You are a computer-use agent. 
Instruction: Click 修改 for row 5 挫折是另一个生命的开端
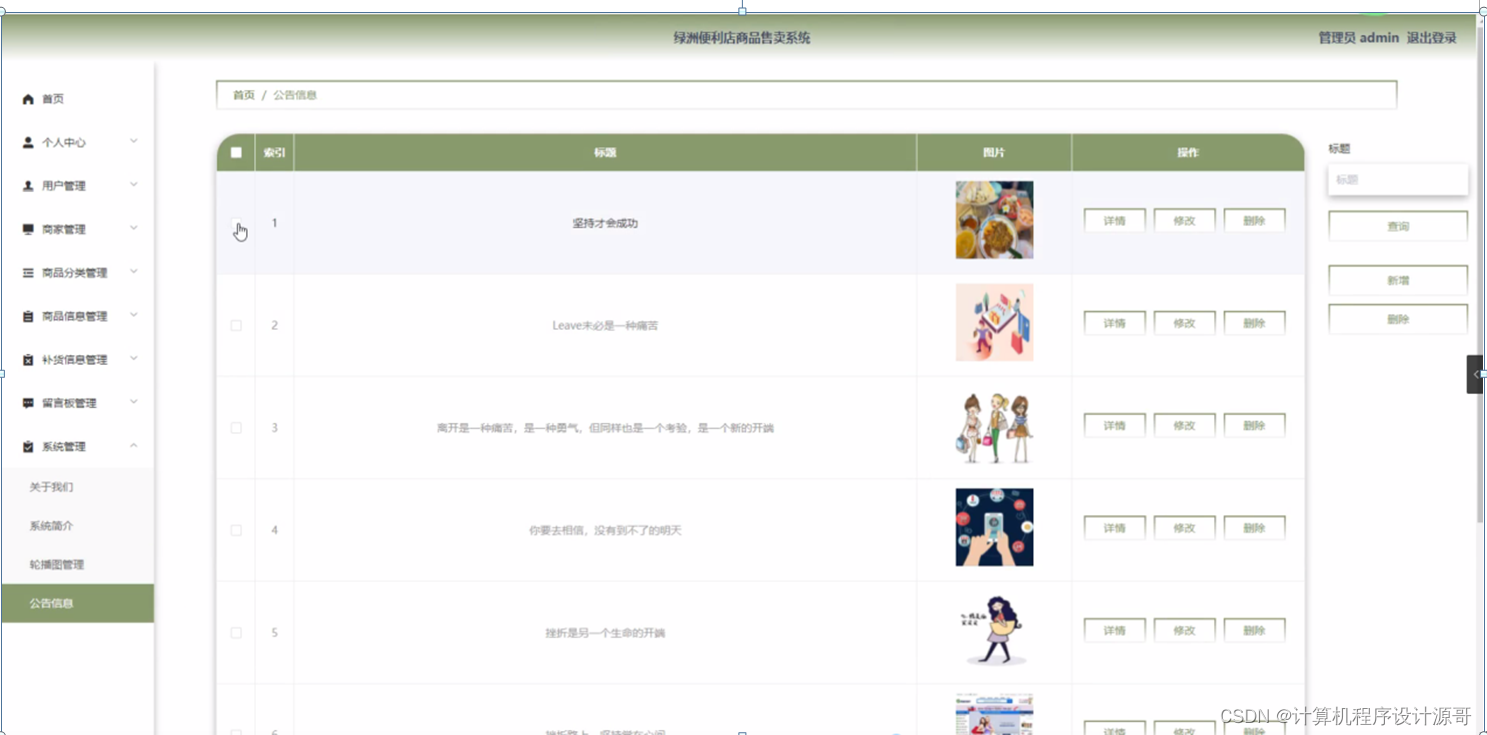(x=1185, y=631)
